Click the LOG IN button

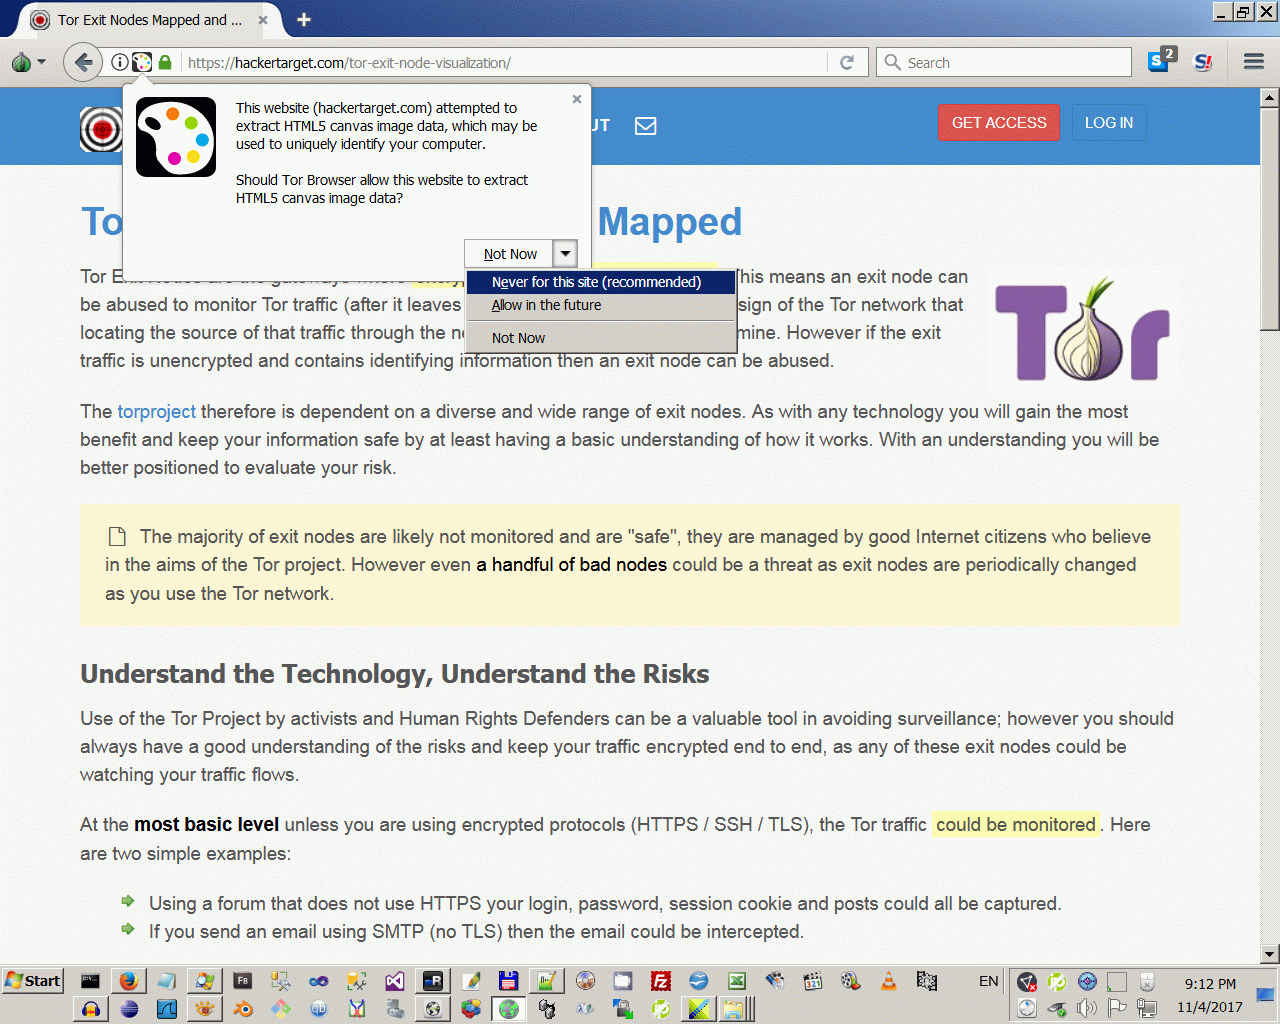(1109, 123)
